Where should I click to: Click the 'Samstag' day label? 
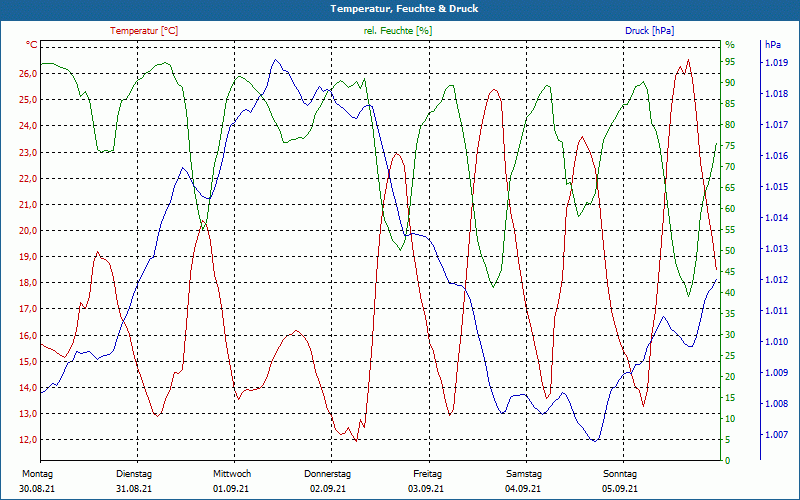pyautogui.click(x=524, y=474)
